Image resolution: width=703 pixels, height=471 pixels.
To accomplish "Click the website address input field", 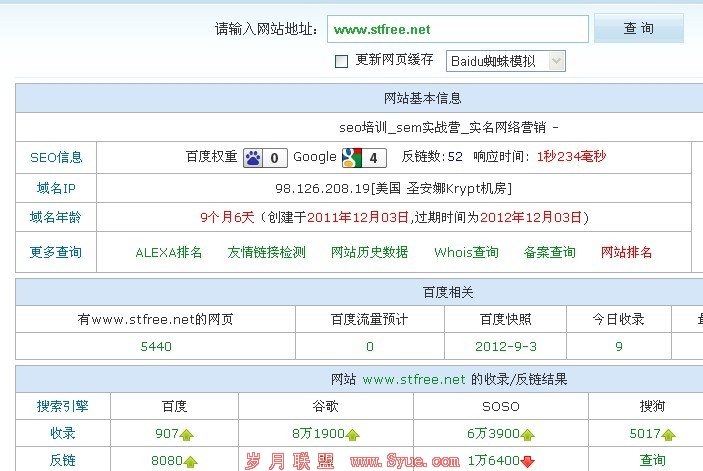I will 457,29.
